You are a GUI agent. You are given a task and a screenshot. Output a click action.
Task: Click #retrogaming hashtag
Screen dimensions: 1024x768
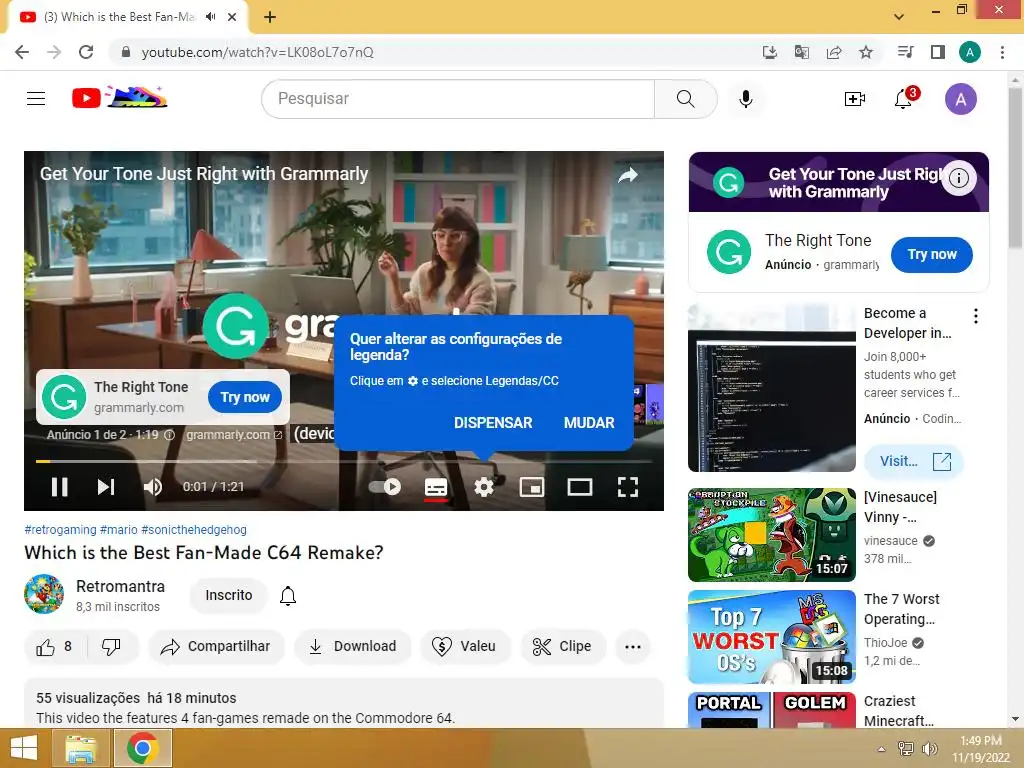[x=60, y=530]
